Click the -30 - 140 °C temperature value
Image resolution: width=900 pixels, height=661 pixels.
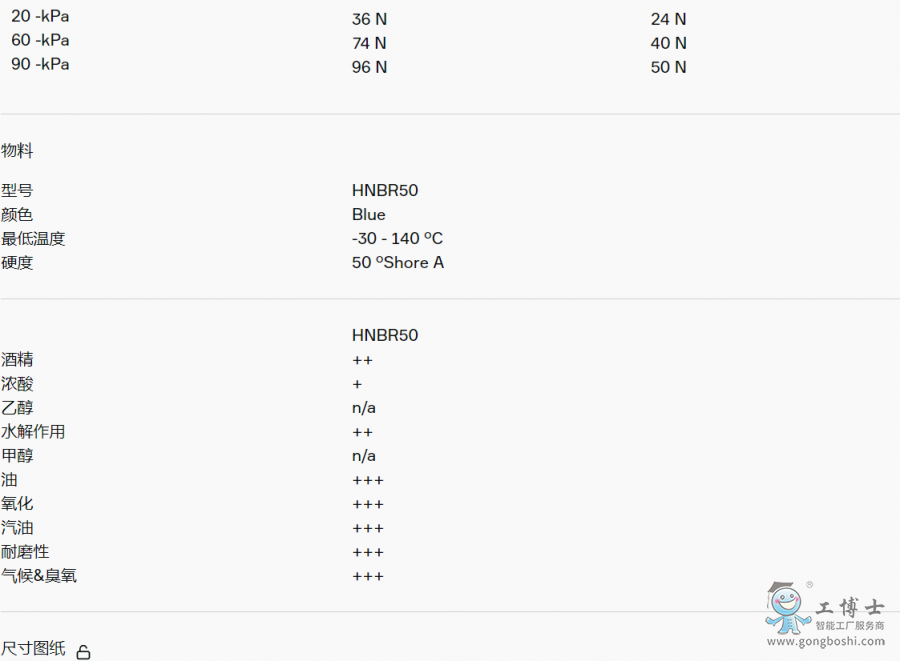(397, 238)
